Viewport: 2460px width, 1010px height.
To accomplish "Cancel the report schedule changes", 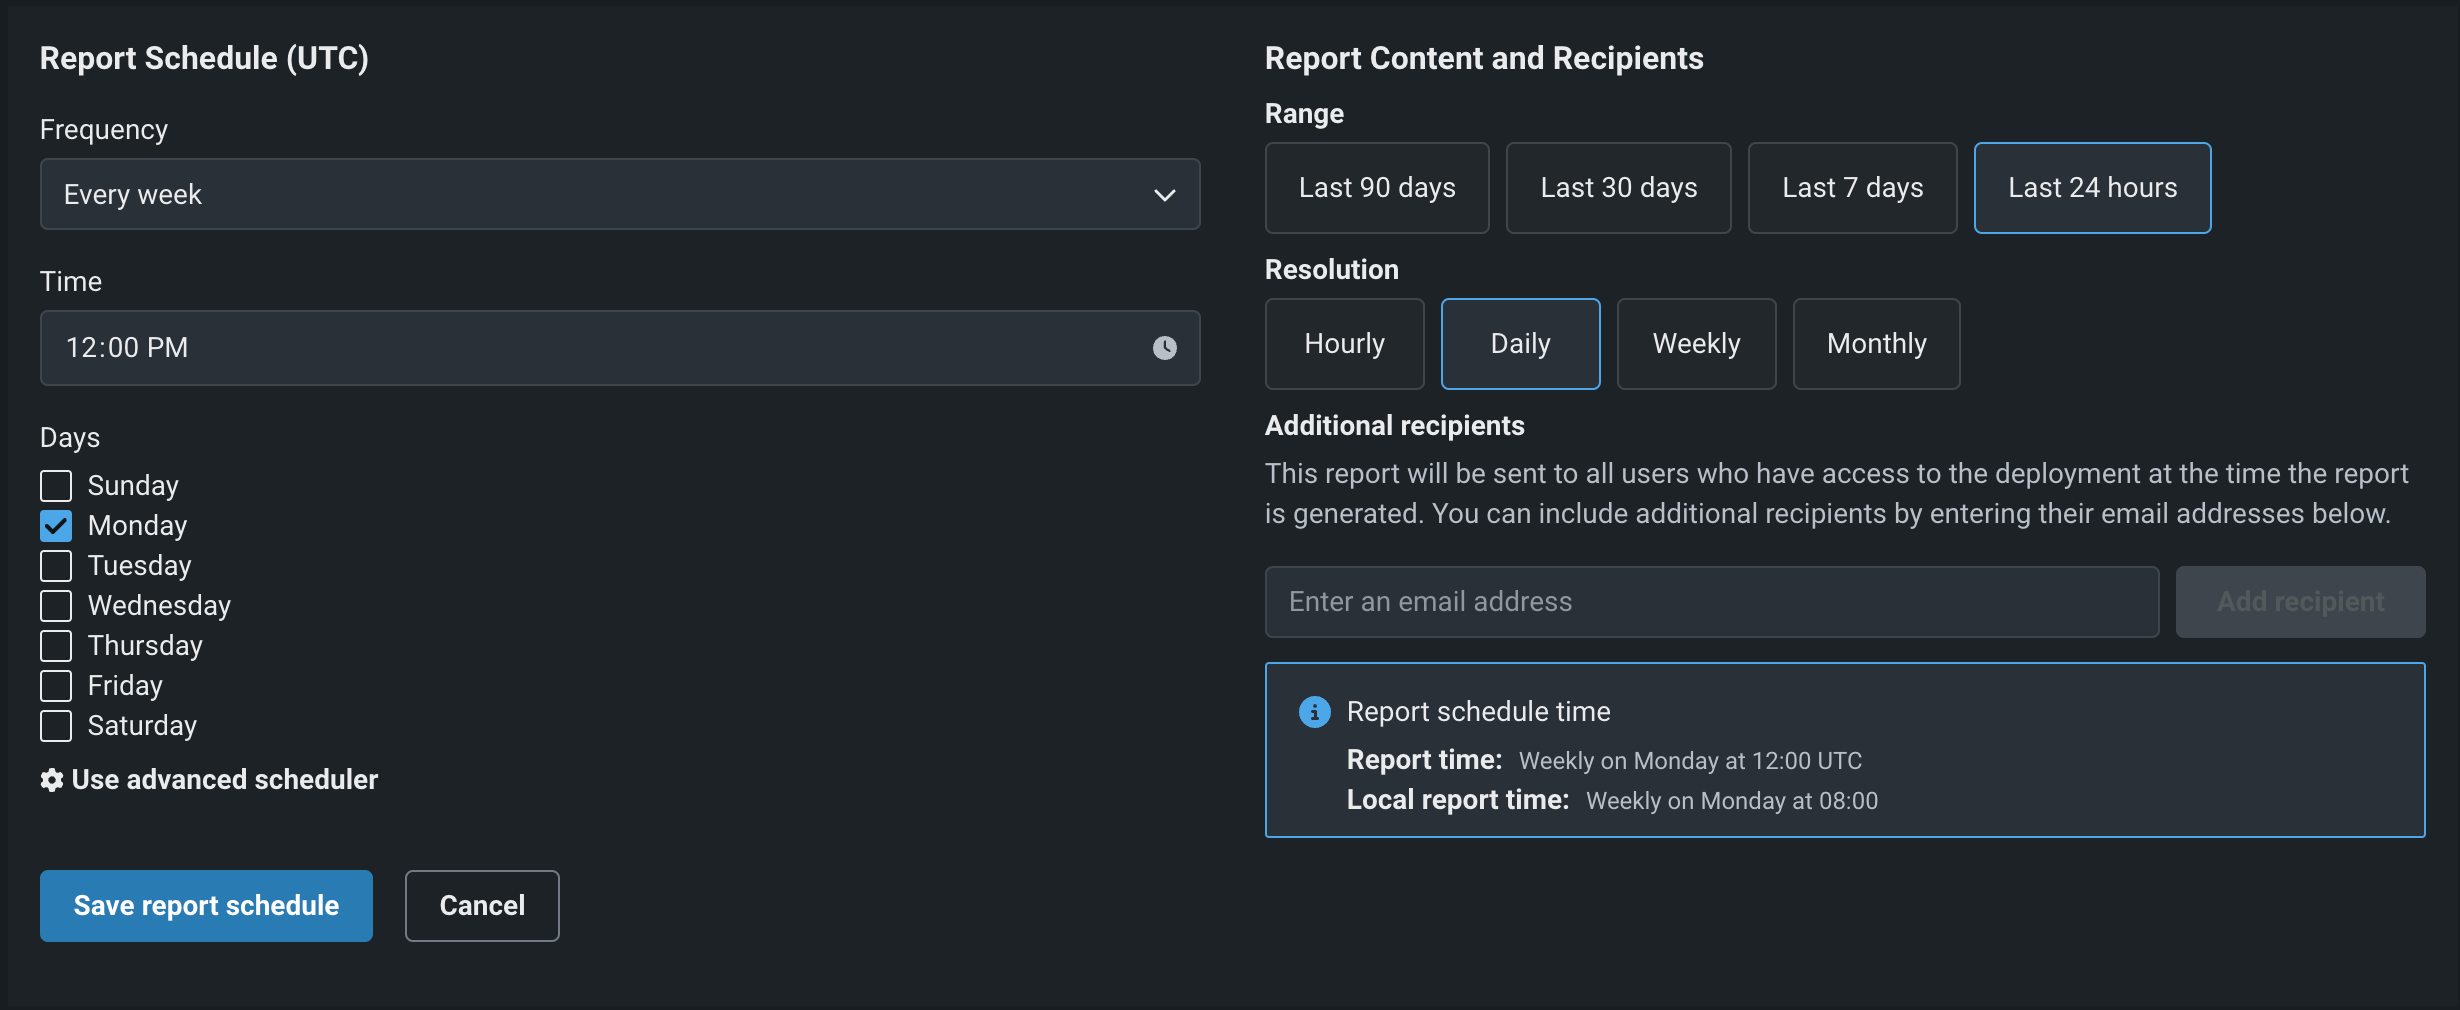I will click(482, 906).
